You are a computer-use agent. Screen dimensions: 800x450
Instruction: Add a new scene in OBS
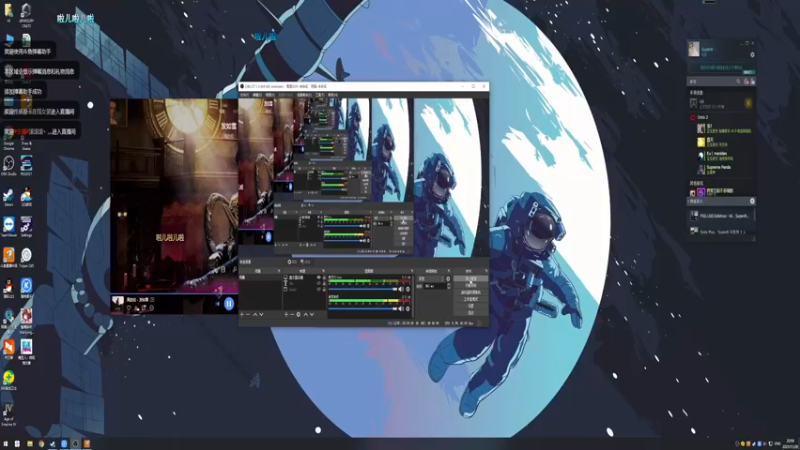pyautogui.click(x=242, y=314)
